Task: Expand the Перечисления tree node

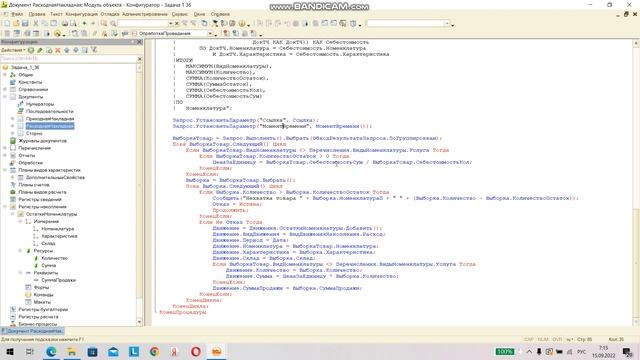Action: pyautogui.click(x=5, y=148)
